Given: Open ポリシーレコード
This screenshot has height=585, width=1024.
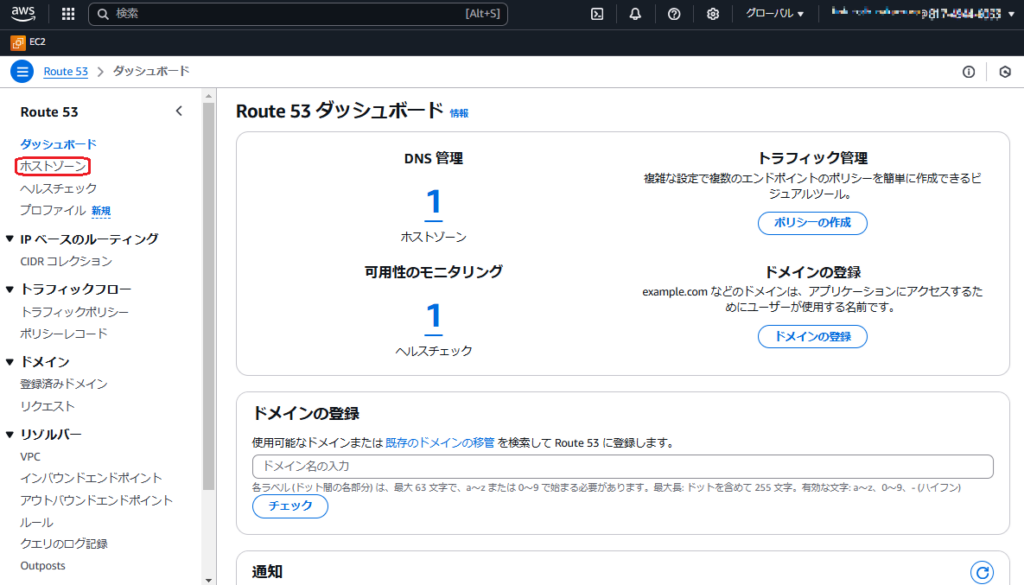Looking at the screenshot, I should click(63, 334).
